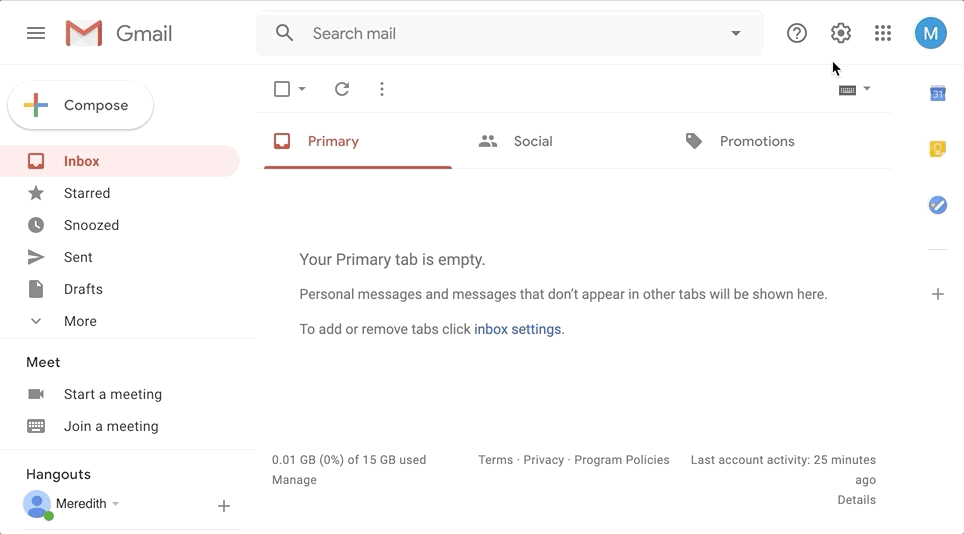Get add-ons plus icon in side panel
964x534 pixels.
coord(938,294)
